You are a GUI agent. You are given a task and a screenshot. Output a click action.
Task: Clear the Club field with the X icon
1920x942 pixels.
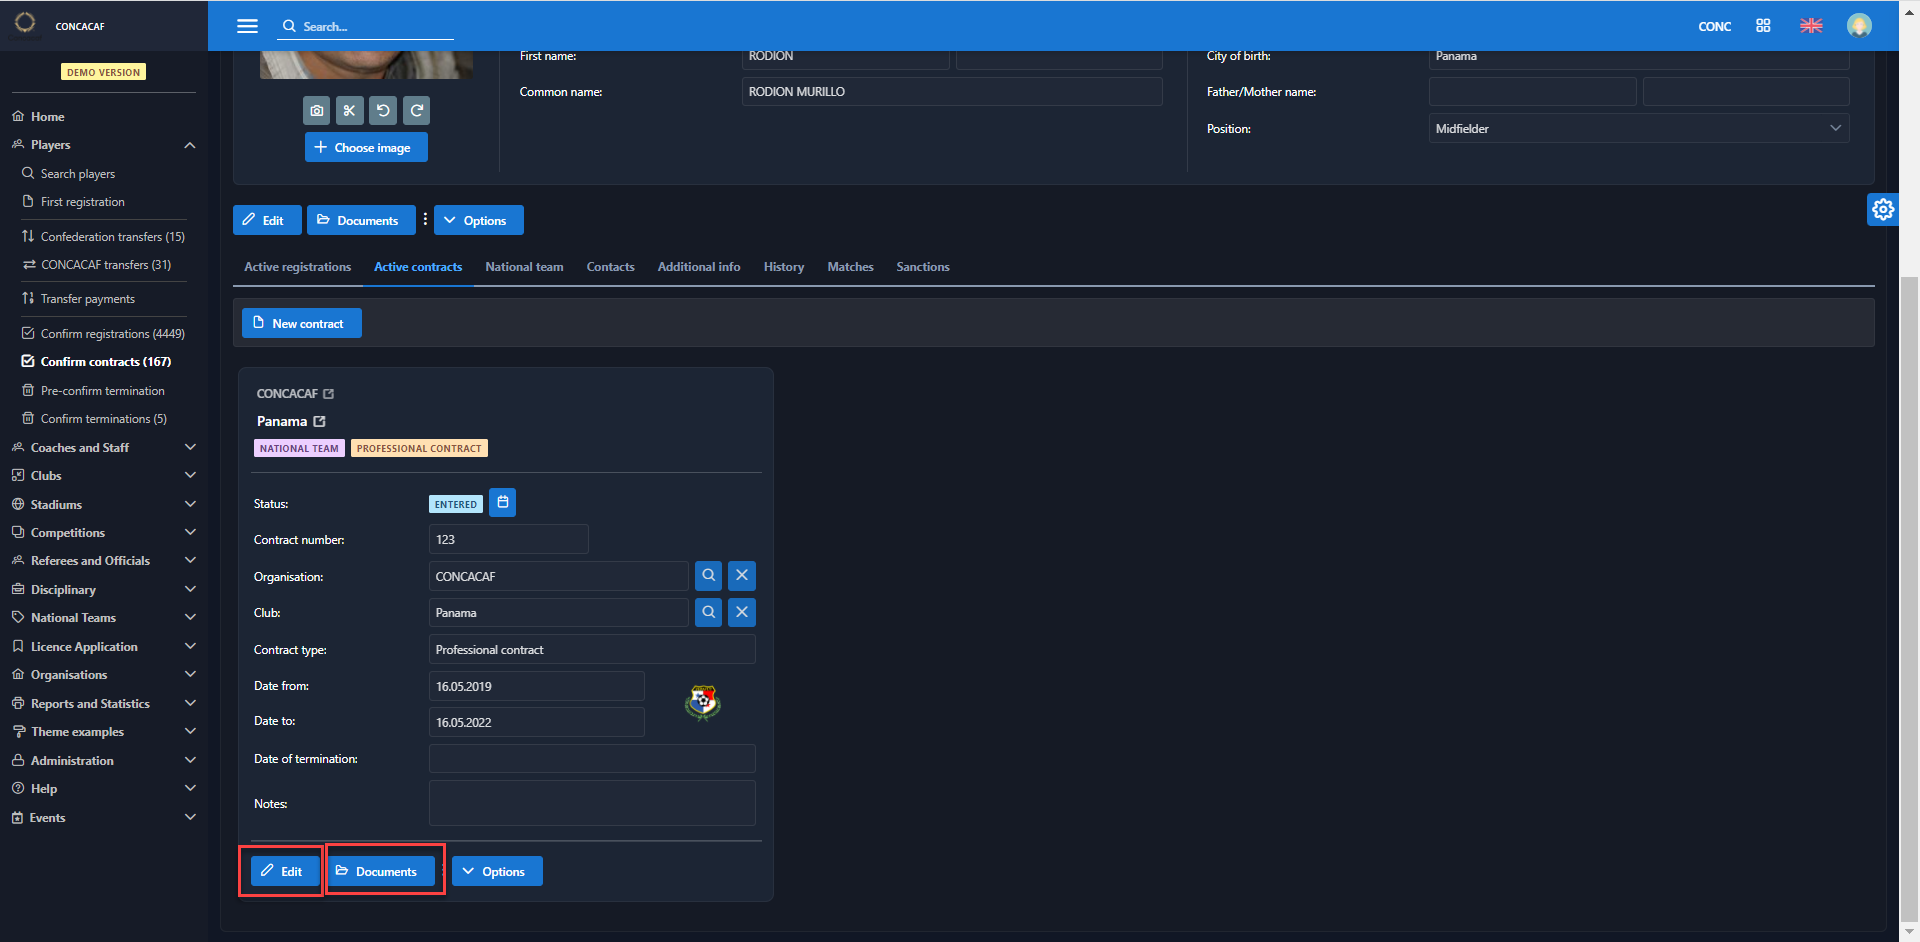click(741, 612)
